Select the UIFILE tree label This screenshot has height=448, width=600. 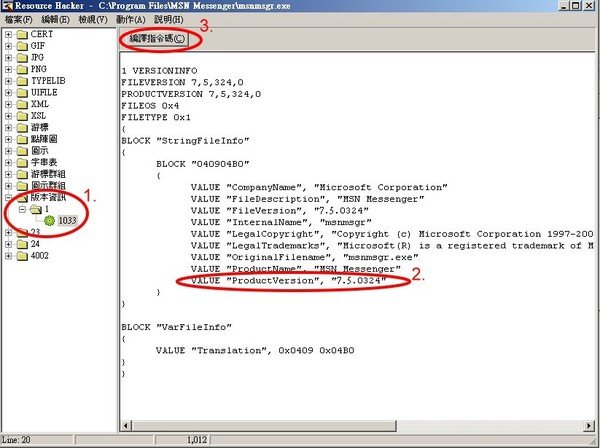tap(44, 93)
